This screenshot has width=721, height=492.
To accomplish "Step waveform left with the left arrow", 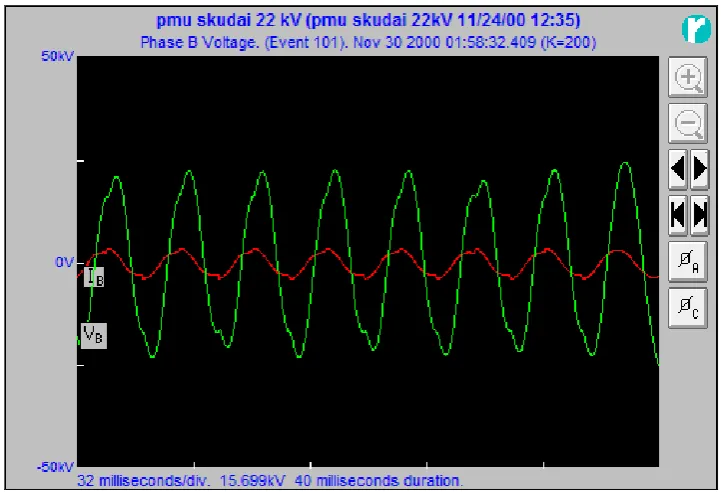I will pyautogui.click(x=678, y=169).
